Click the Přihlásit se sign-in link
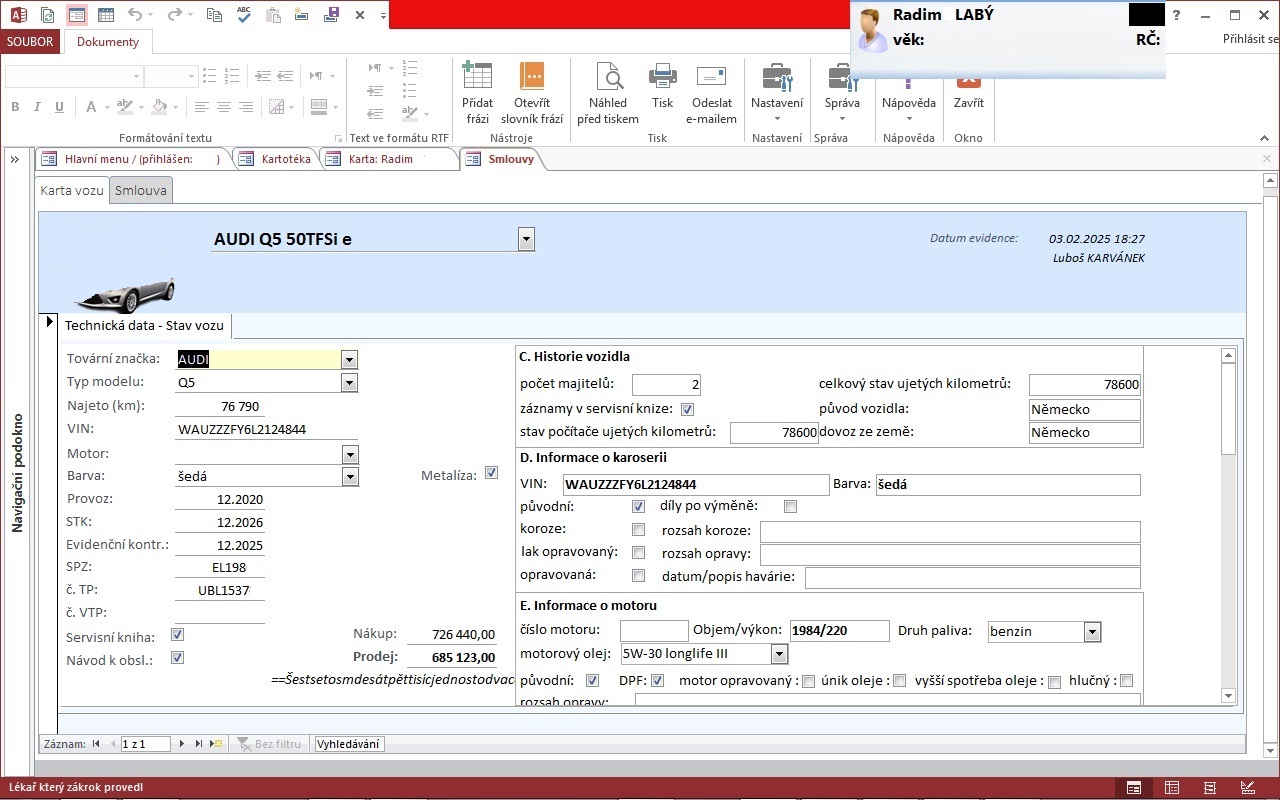 click(x=1251, y=40)
